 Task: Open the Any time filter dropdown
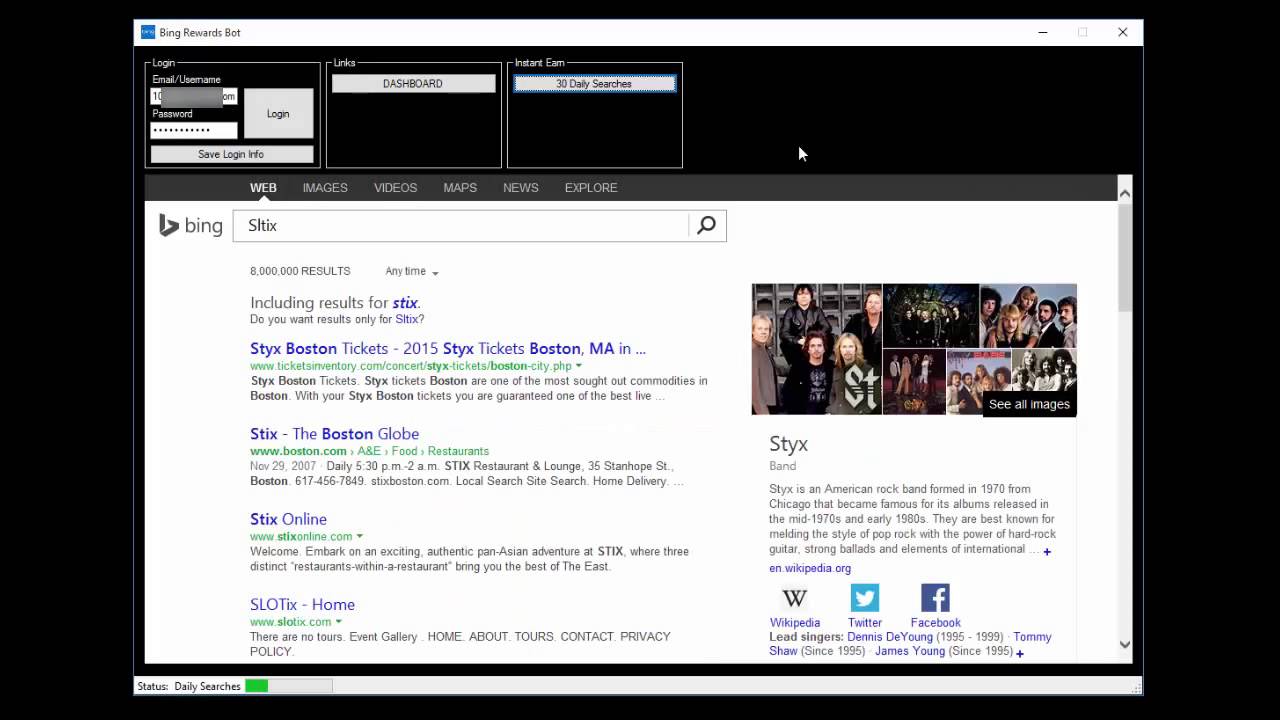coord(411,271)
